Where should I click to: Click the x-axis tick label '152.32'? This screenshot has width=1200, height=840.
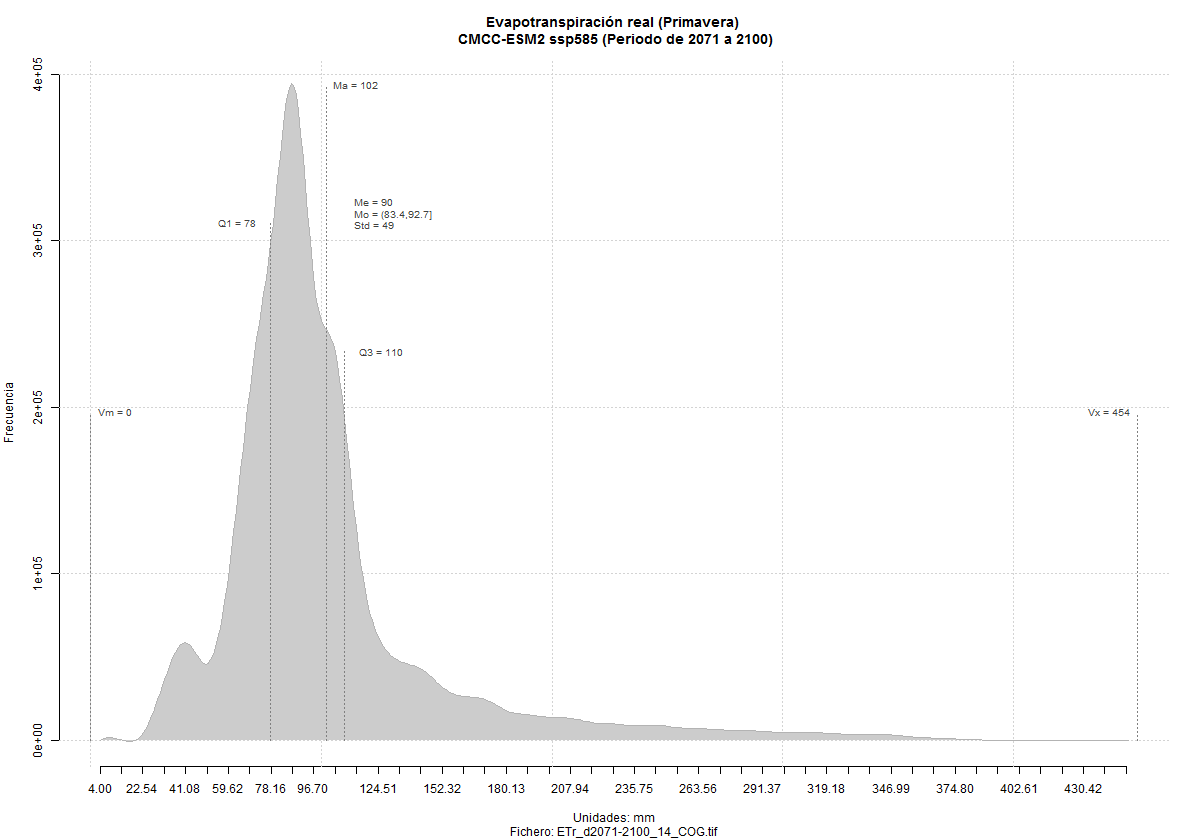point(442,789)
